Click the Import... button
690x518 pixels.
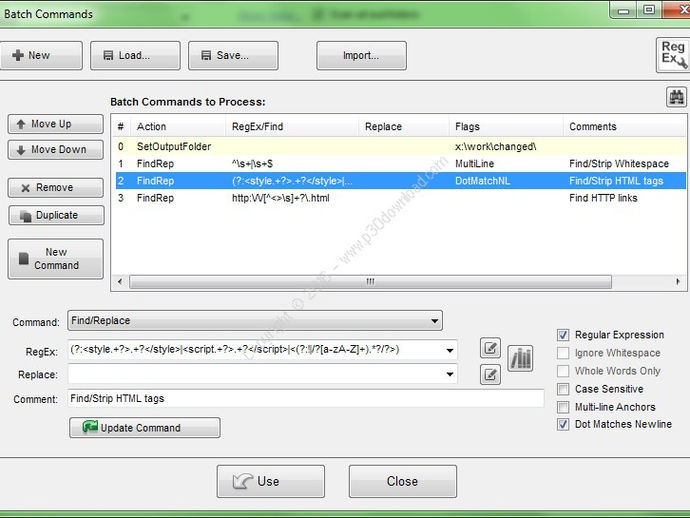click(361, 55)
